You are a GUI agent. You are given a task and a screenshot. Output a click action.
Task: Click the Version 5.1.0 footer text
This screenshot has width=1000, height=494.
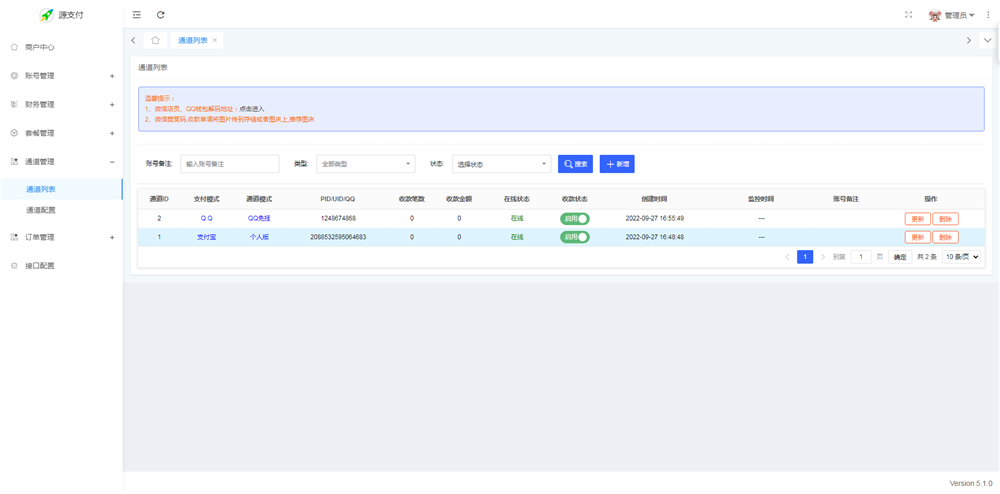coord(971,484)
